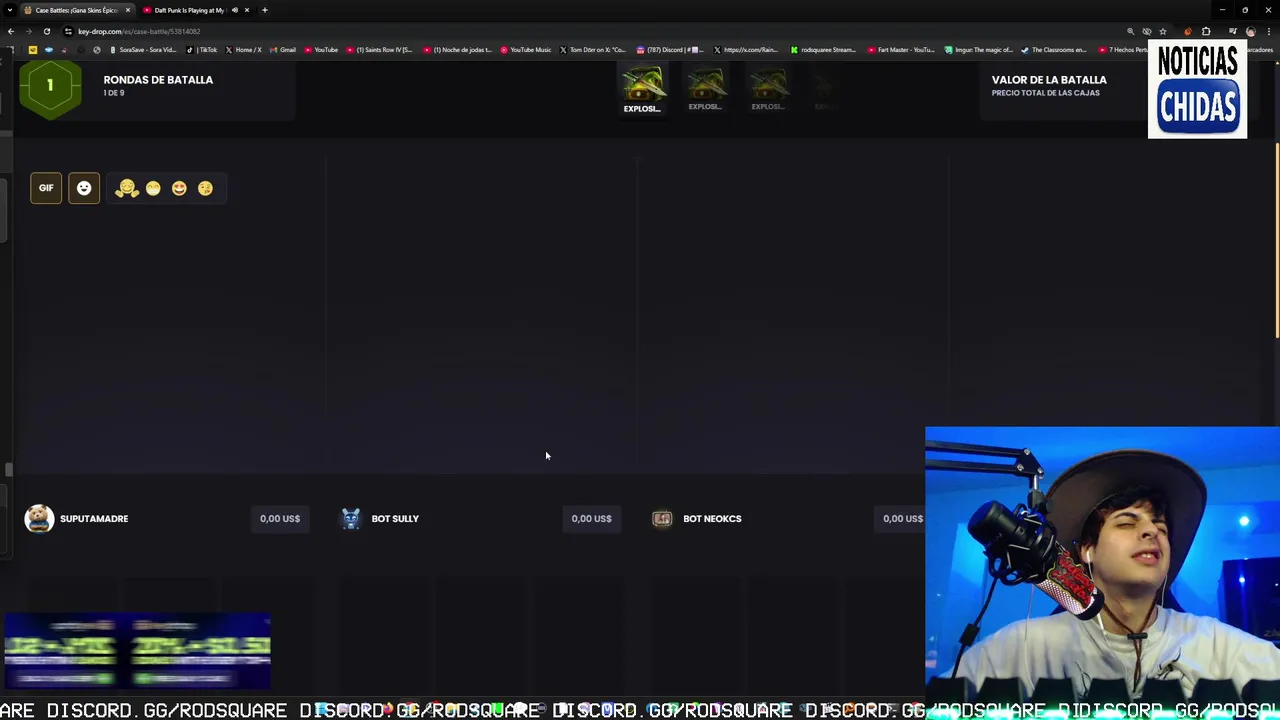The width and height of the screenshot is (1280, 720).
Task: Open the rodsquaree Stream bookmark
Action: (824, 50)
